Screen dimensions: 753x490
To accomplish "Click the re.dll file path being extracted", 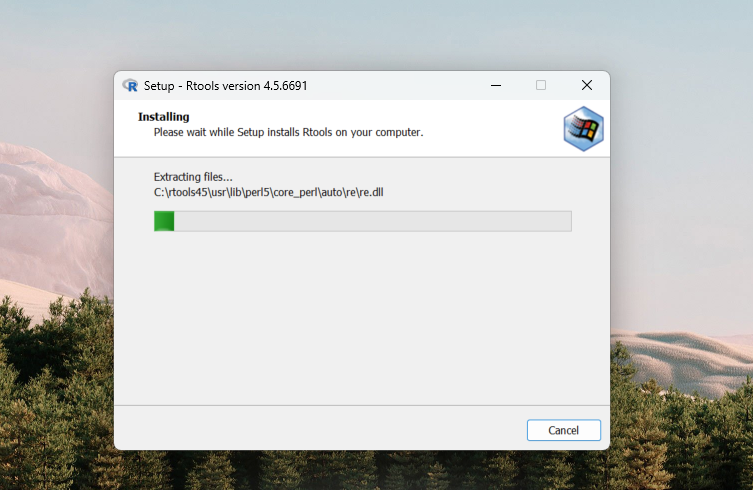I will pyautogui.click(x=268, y=191).
